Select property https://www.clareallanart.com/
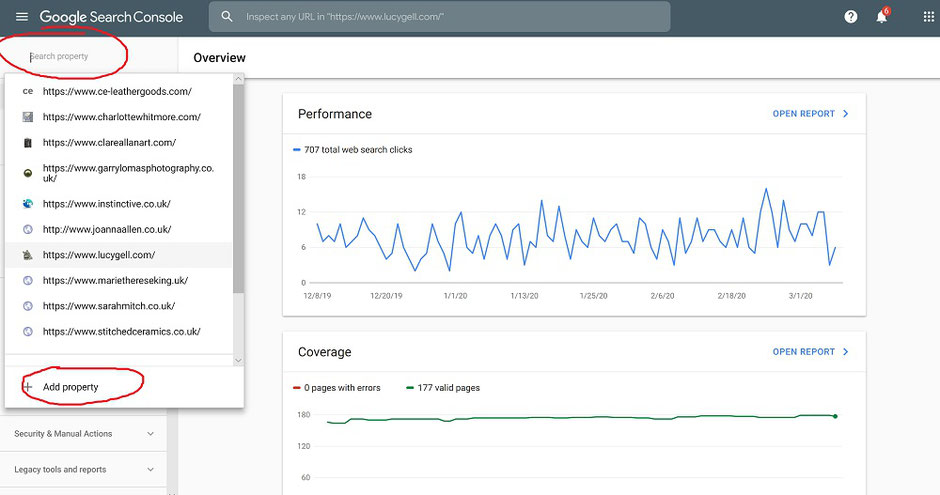This screenshot has width=940, height=495. [x=119, y=143]
